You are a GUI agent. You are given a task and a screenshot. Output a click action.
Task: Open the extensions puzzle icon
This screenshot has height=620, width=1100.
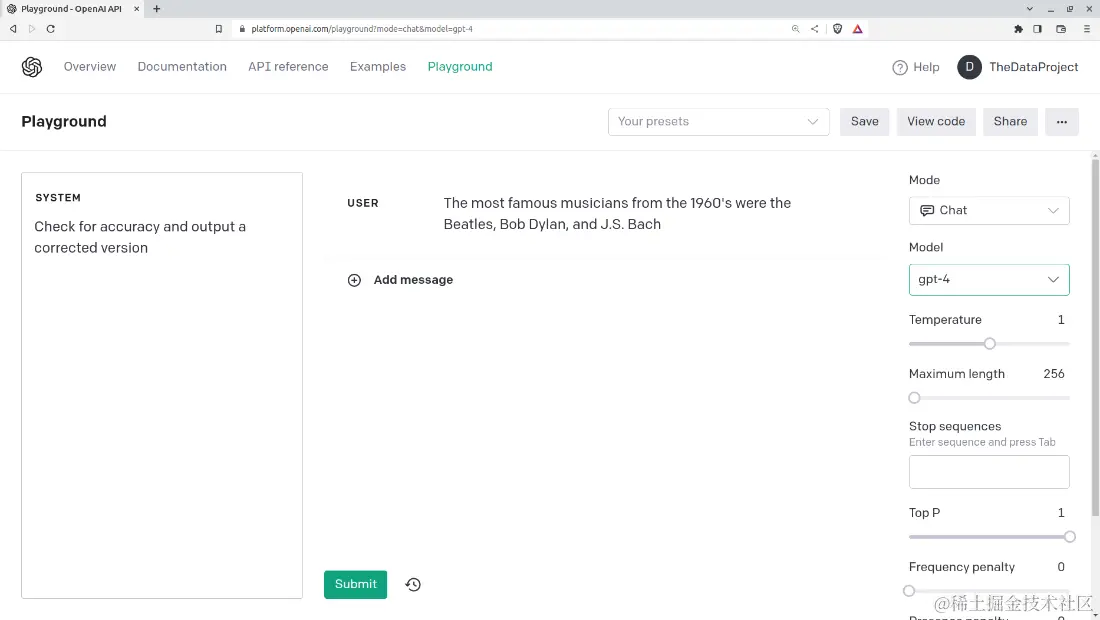pyautogui.click(x=1018, y=29)
